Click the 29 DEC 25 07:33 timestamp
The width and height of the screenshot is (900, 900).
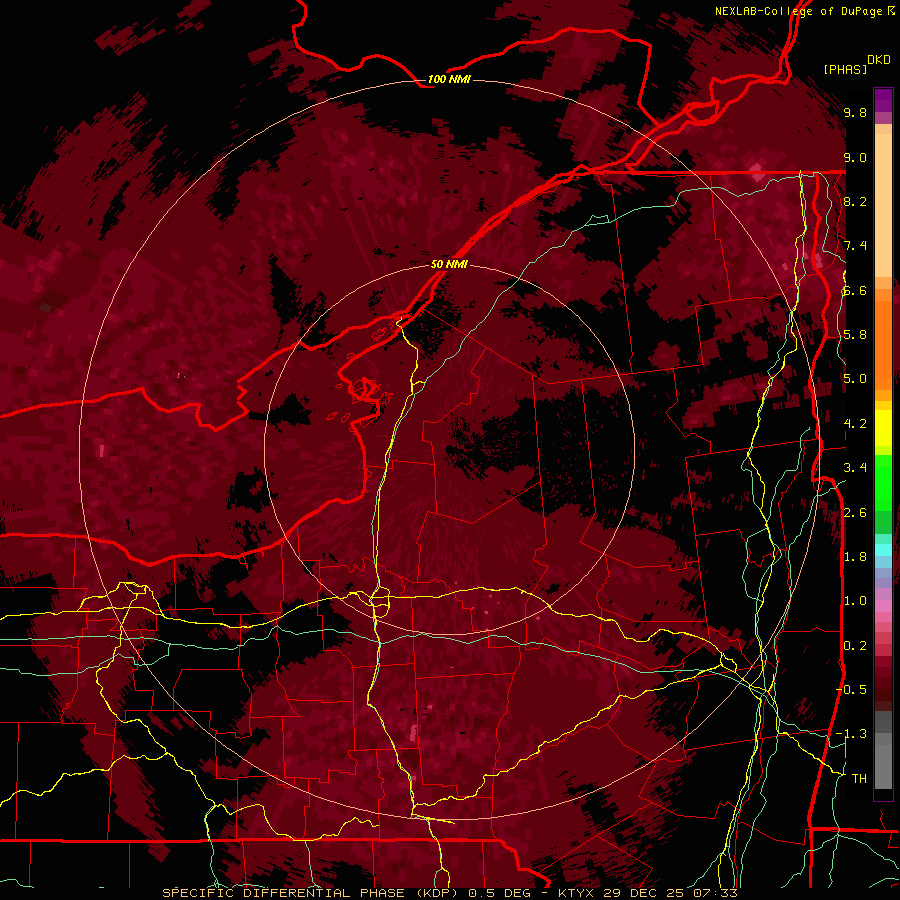[670, 893]
